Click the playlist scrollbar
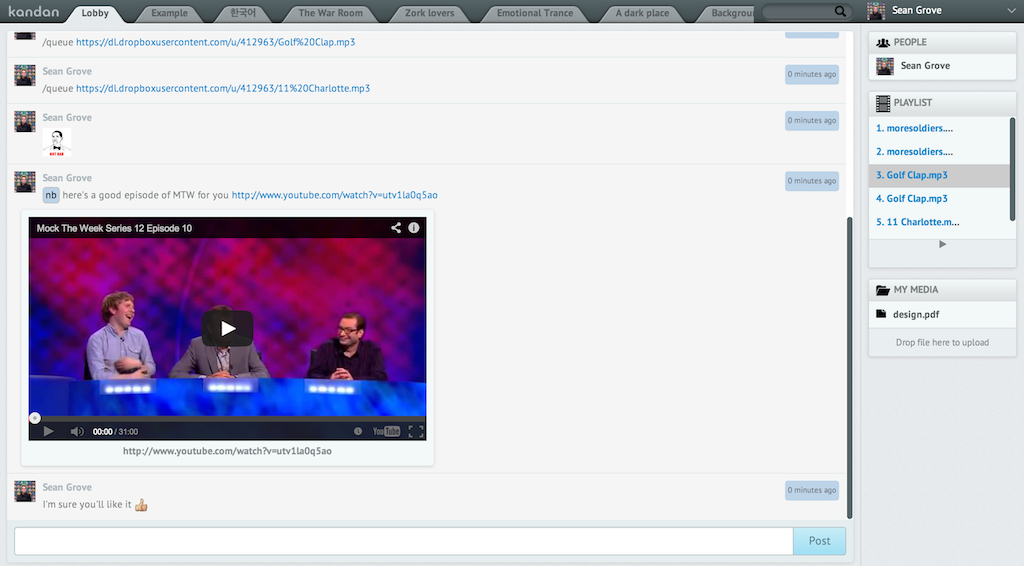 coord(1012,169)
